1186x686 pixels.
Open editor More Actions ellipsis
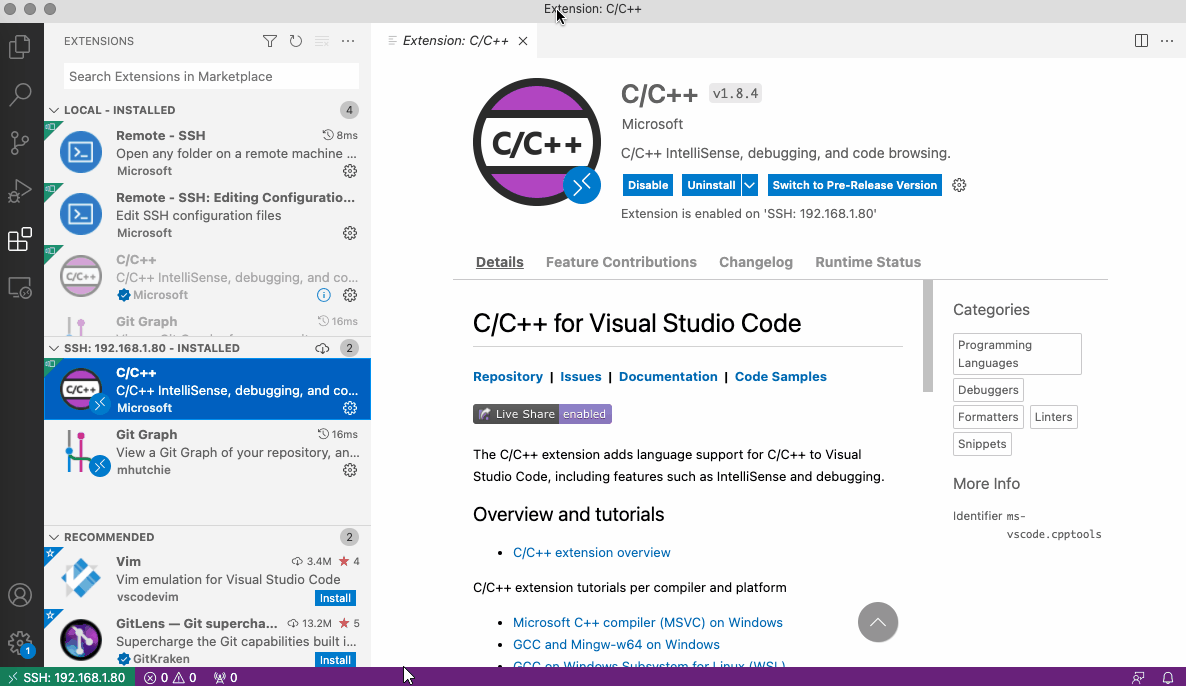click(x=1167, y=41)
